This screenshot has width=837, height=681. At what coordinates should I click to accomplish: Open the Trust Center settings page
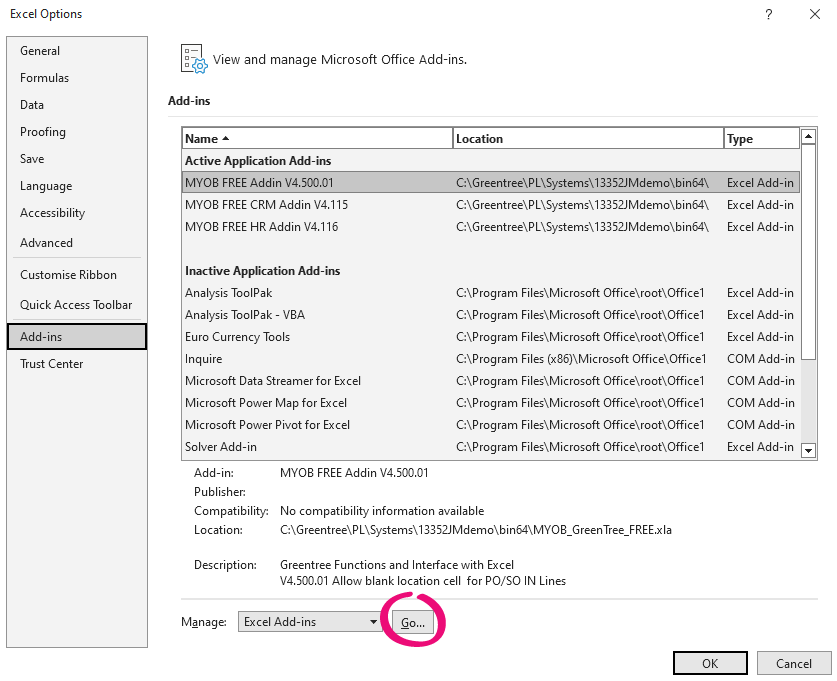[51, 364]
